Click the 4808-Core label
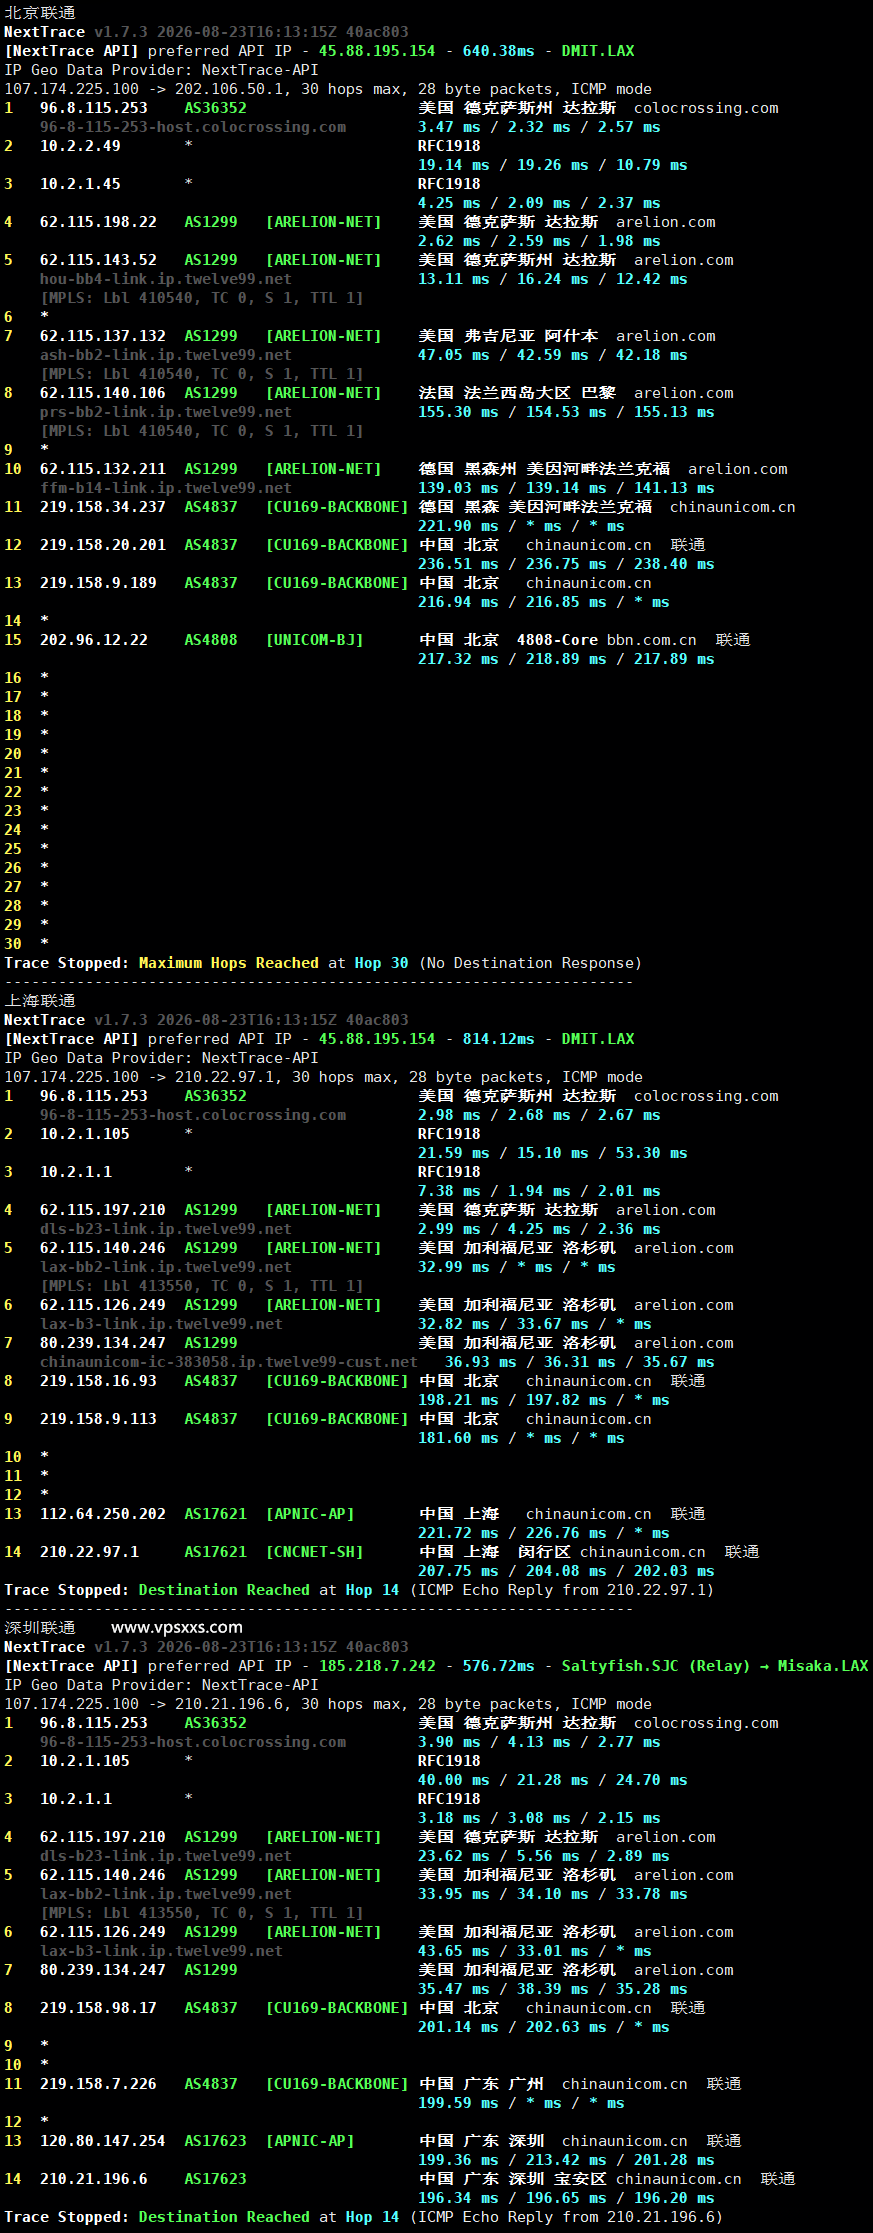Screen dimensions: 873x2233 click(557, 640)
